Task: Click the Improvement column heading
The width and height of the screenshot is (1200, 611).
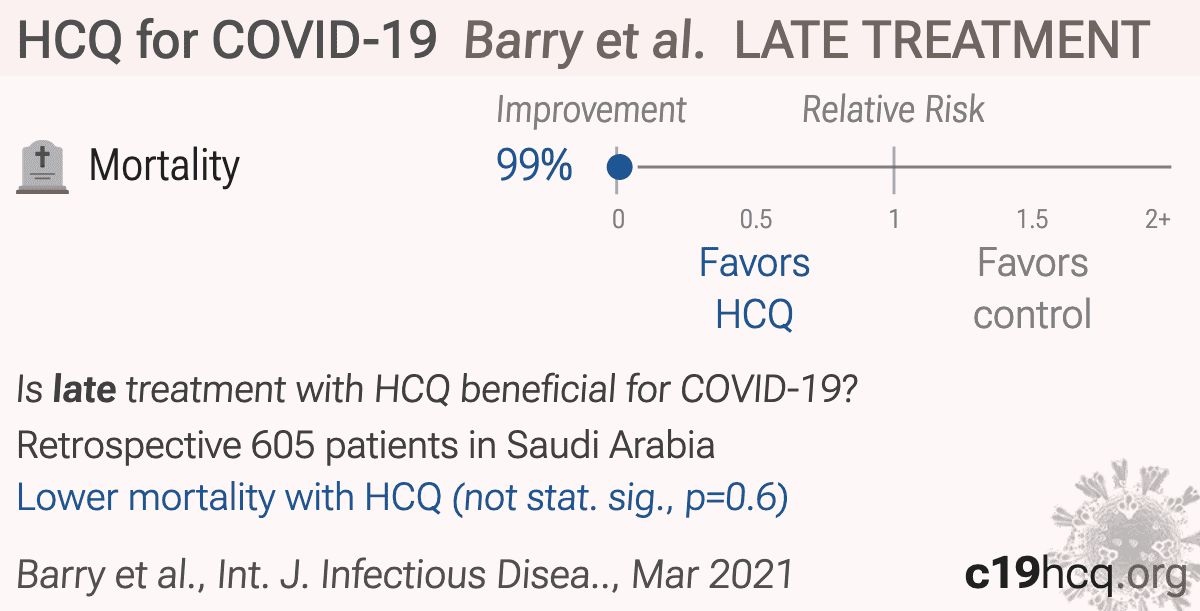Action: coord(591,110)
